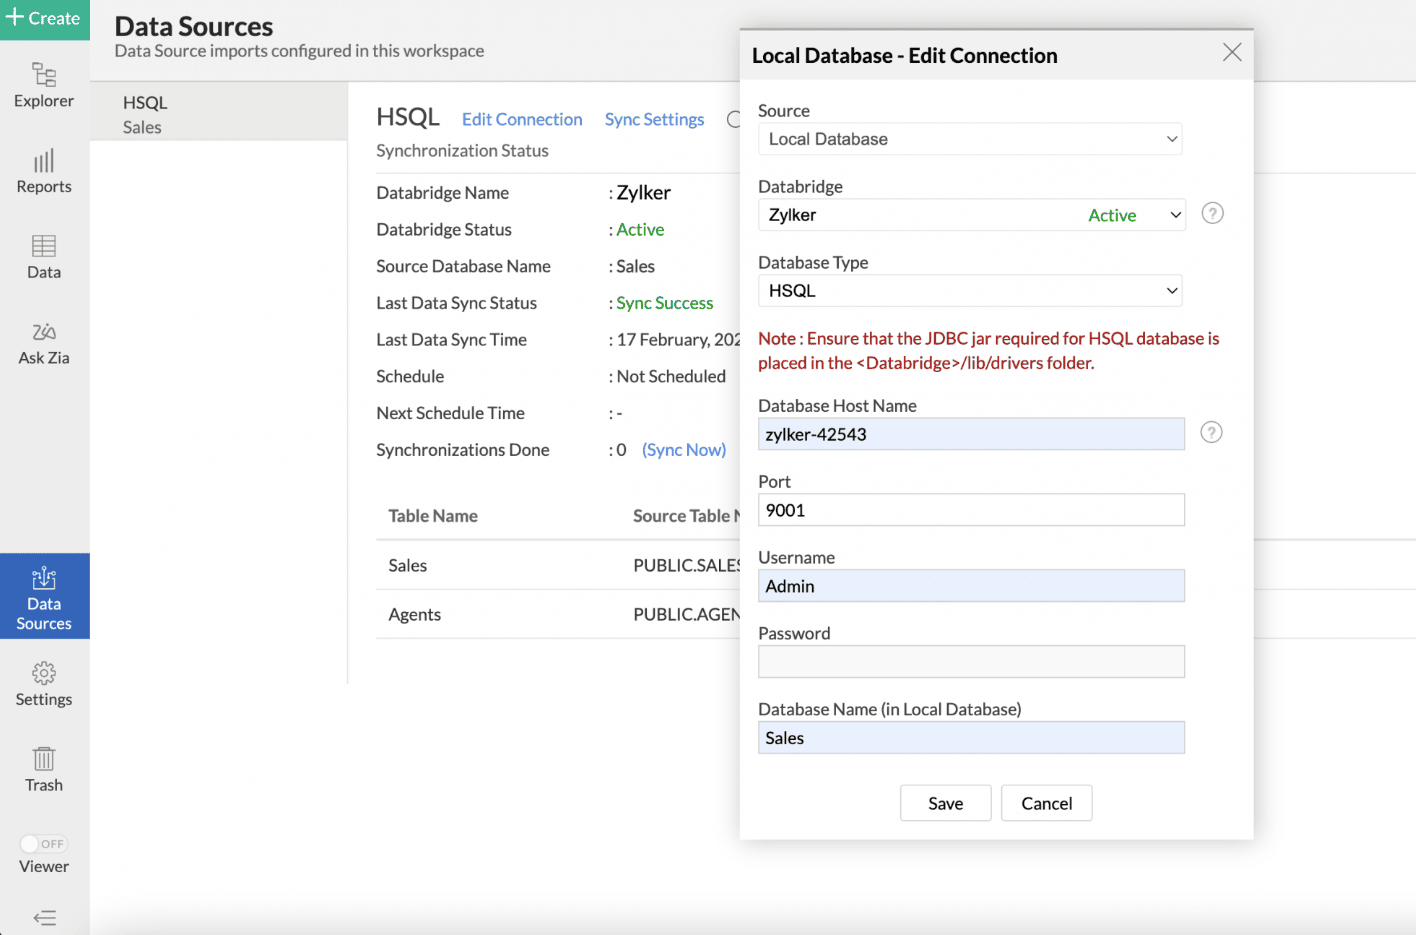Expand the Source dropdown
Screen dimensions: 1416x935
[969, 139]
